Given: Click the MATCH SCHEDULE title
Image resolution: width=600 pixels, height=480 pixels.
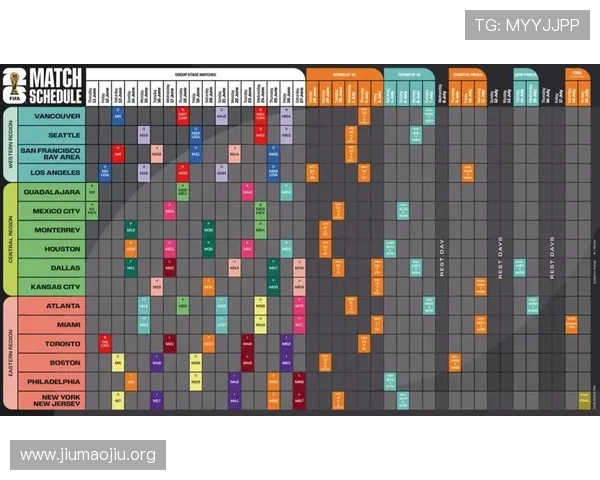Looking at the screenshot, I should tap(56, 87).
